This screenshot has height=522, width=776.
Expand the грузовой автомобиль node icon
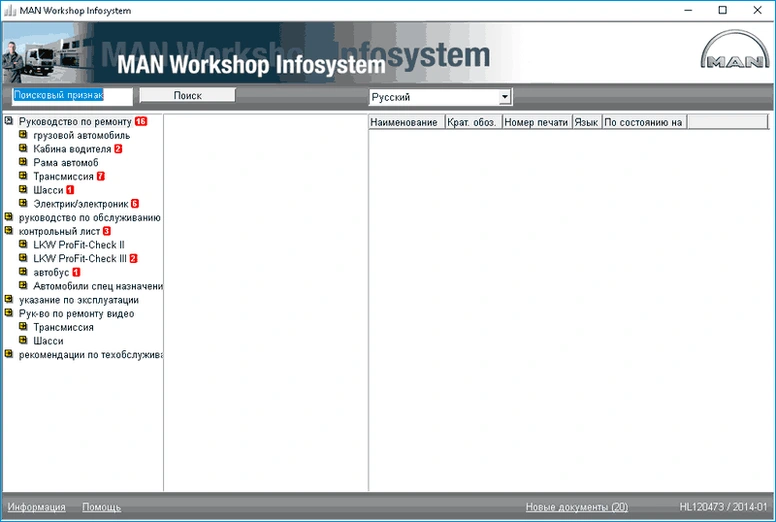(23, 135)
